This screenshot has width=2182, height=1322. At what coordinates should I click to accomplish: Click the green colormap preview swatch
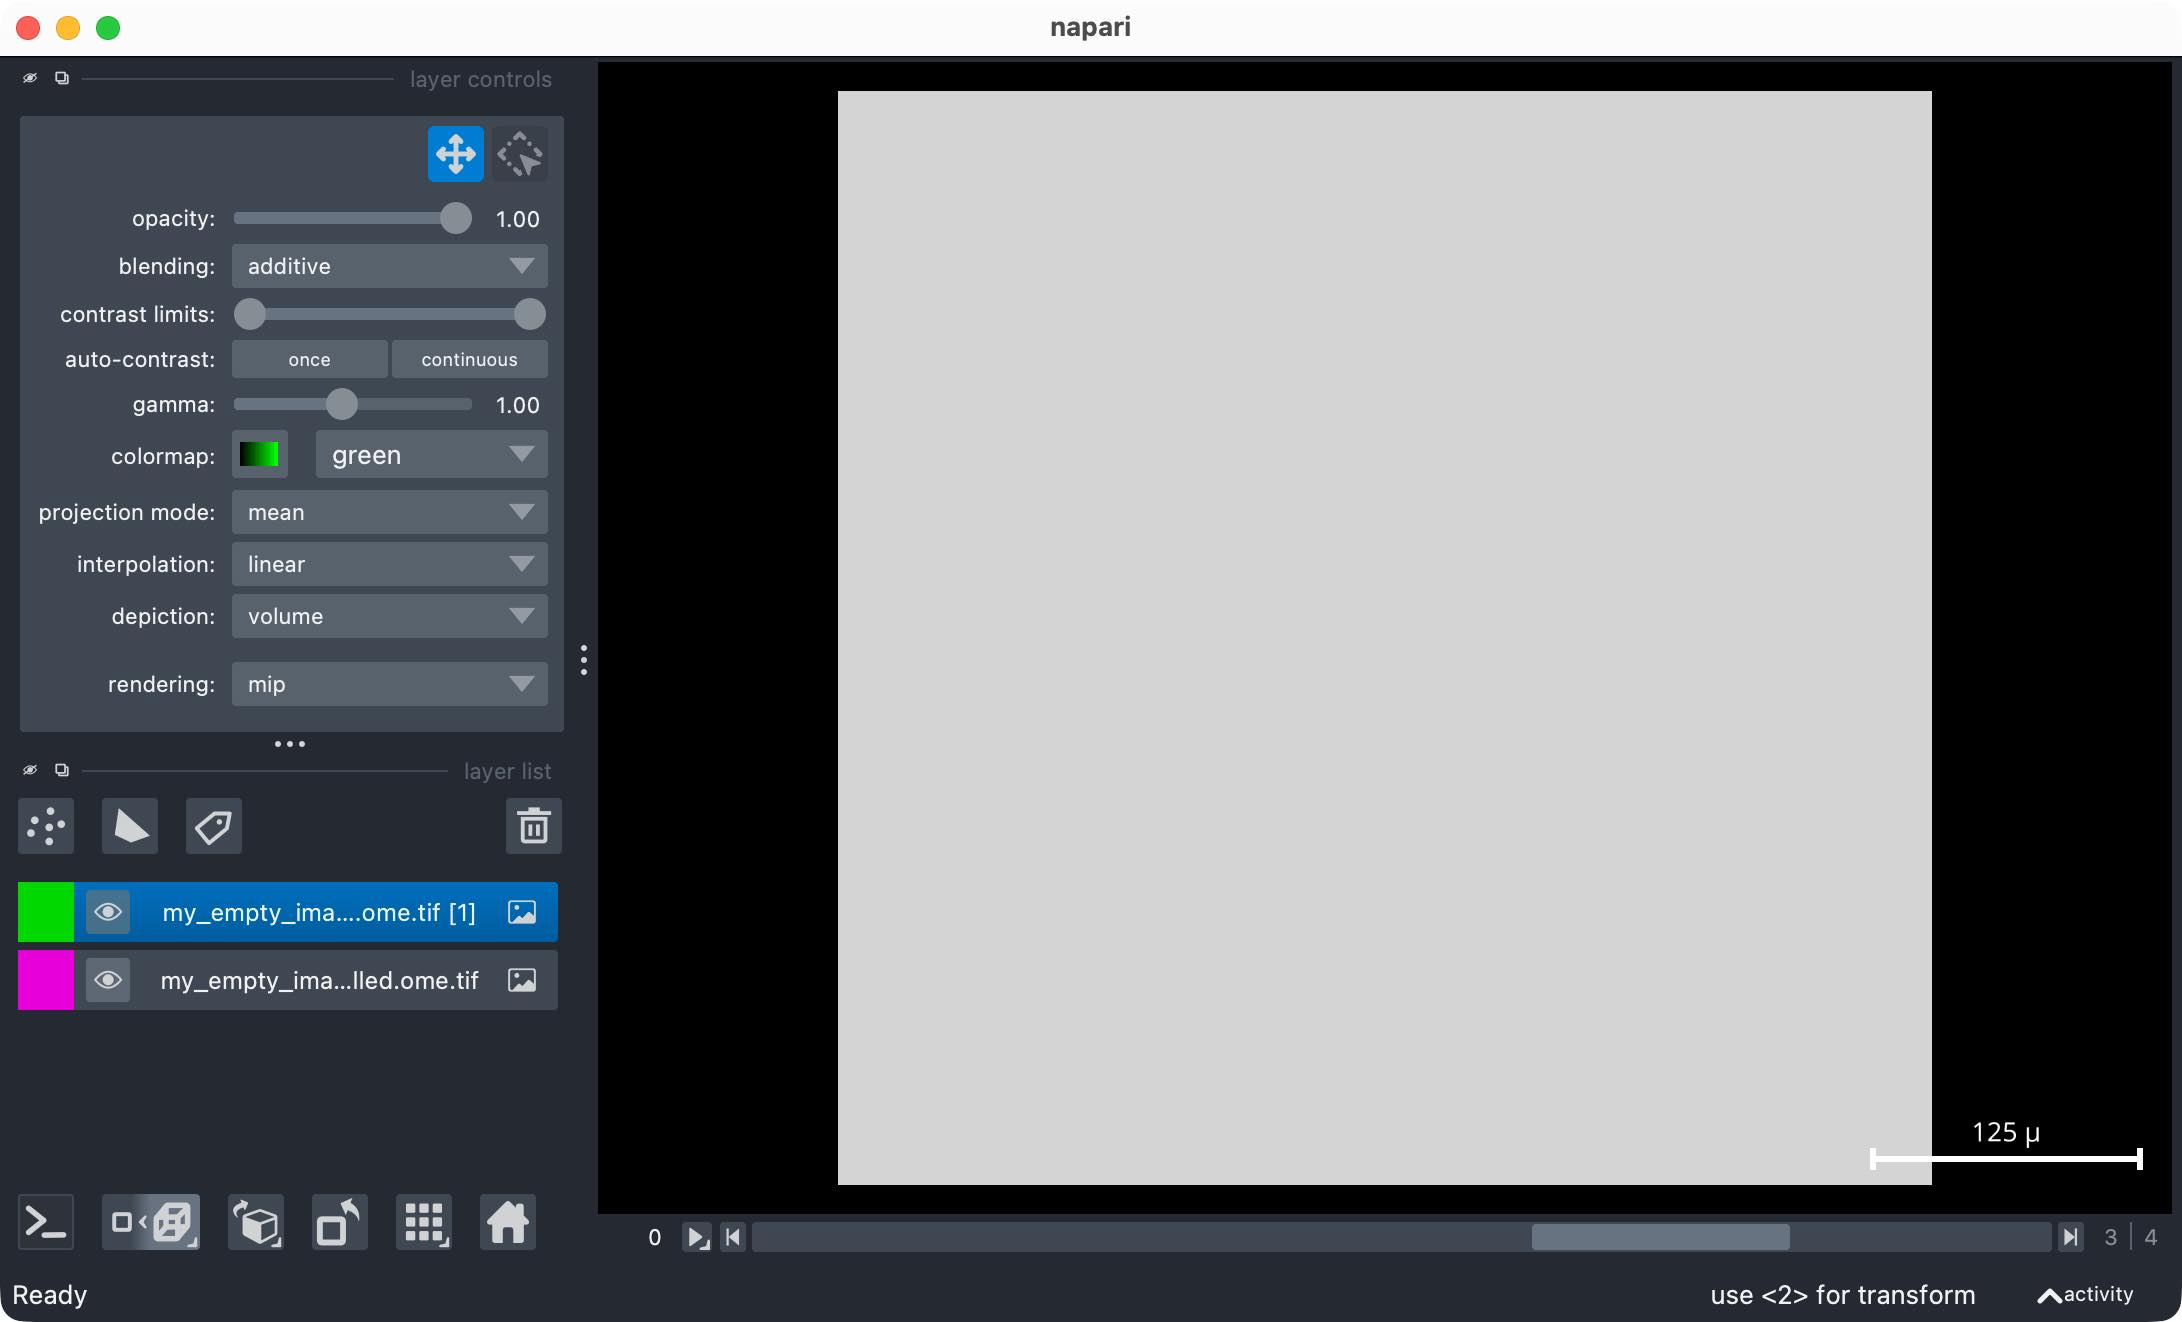259,455
